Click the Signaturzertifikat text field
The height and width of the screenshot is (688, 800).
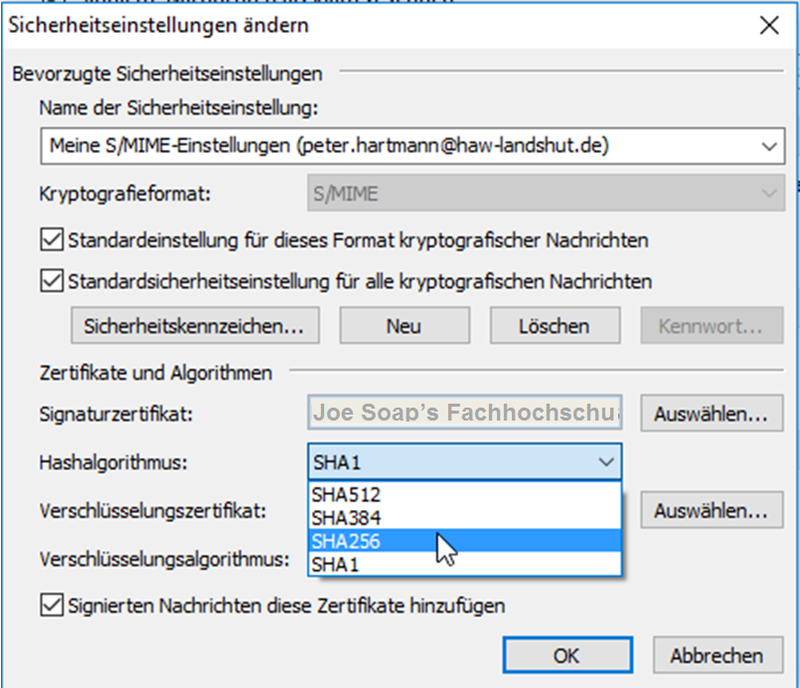pos(465,411)
